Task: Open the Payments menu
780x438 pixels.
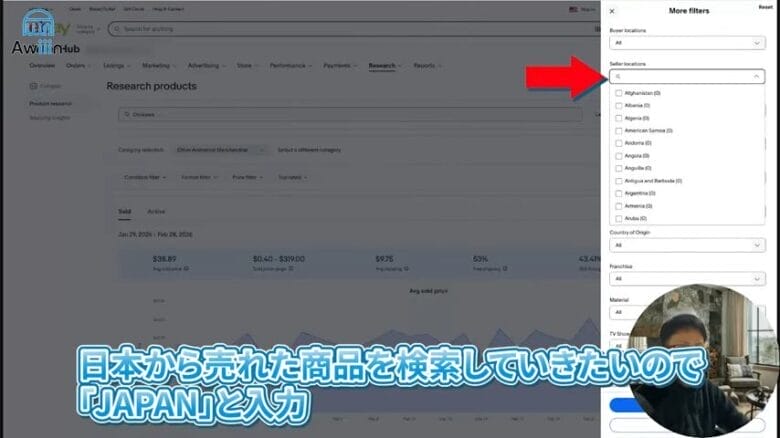Action: (339, 66)
